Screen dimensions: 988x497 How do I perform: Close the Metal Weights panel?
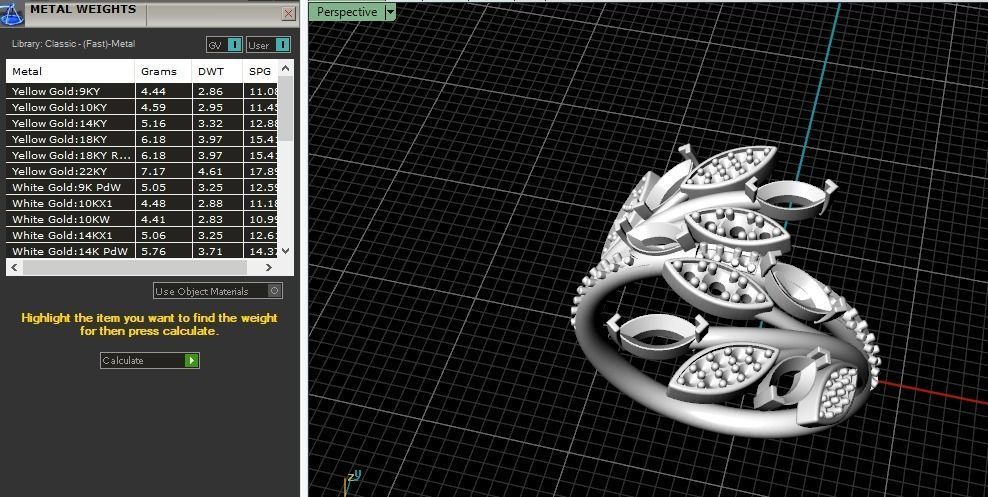pyautogui.click(x=289, y=13)
